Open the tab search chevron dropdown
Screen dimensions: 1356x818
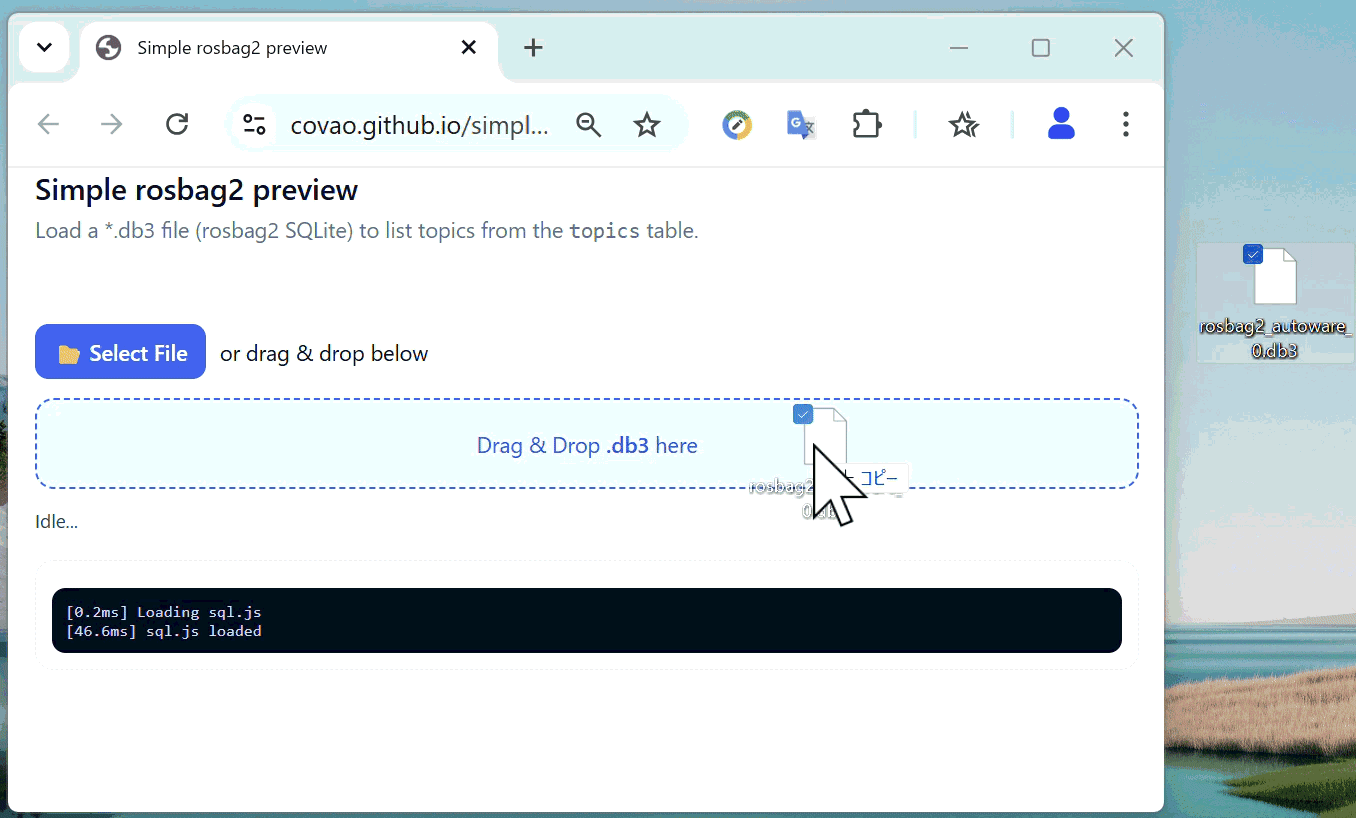[43, 47]
